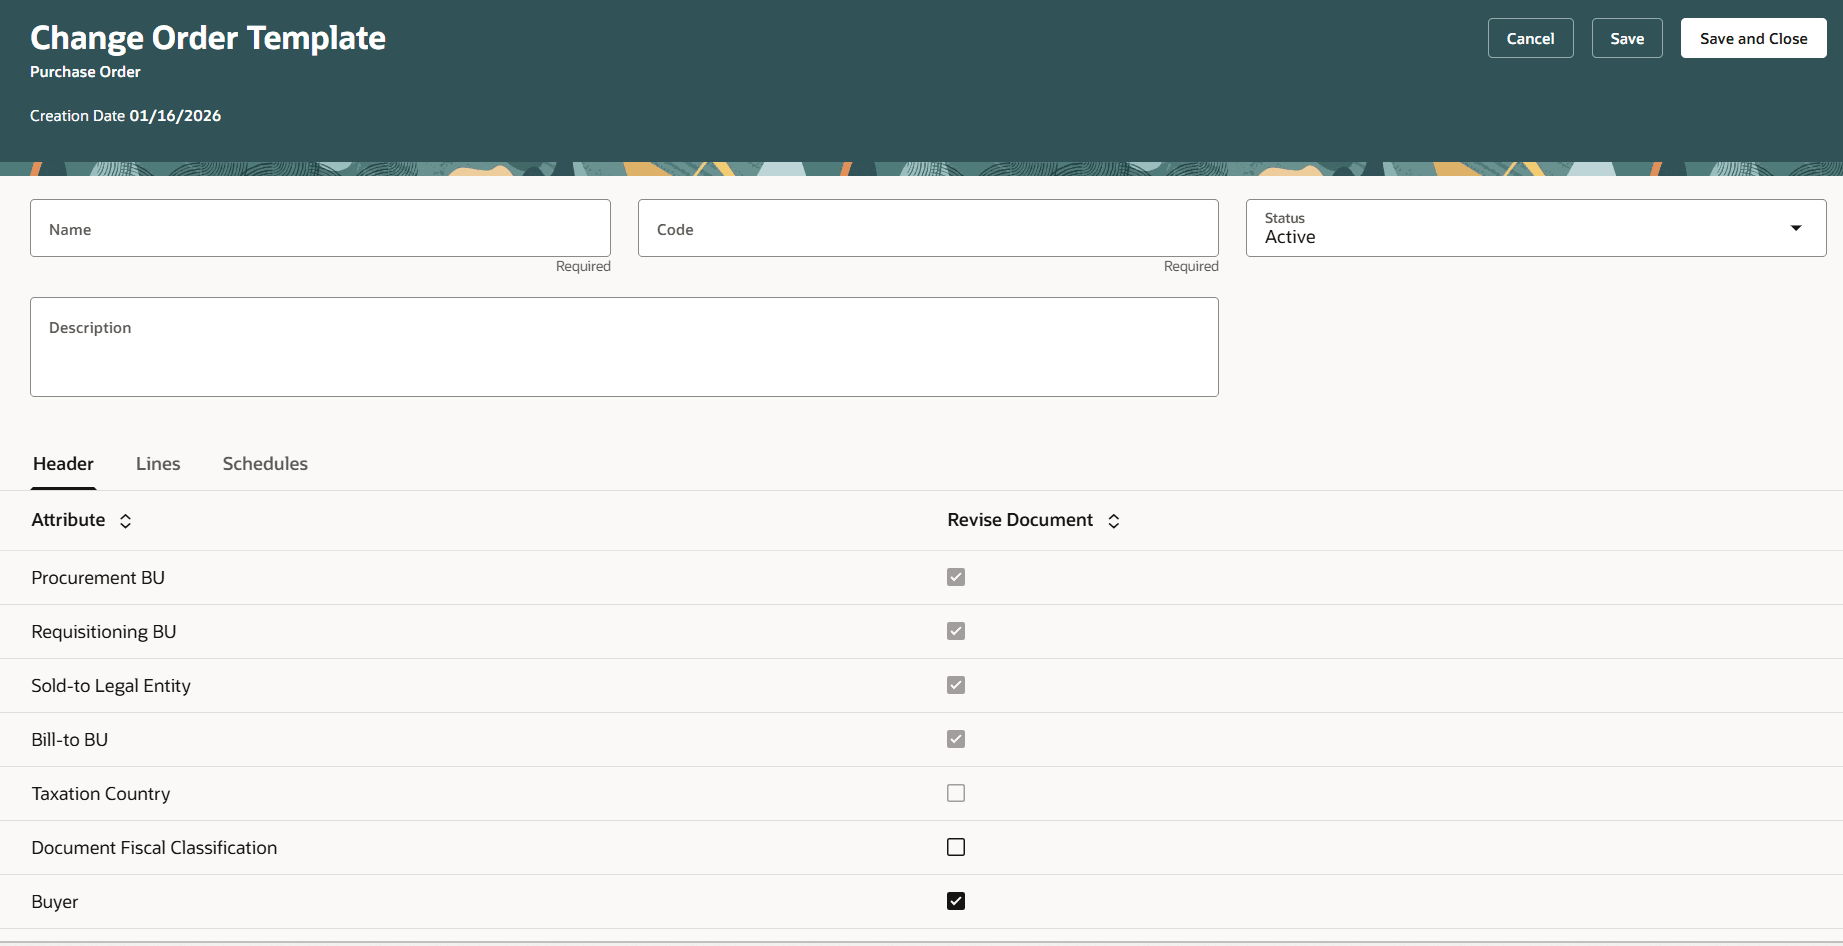Select the Buyer attribute text
Image resolution: width=1843 pixels, height=946 pixels.
pos(55,902)
